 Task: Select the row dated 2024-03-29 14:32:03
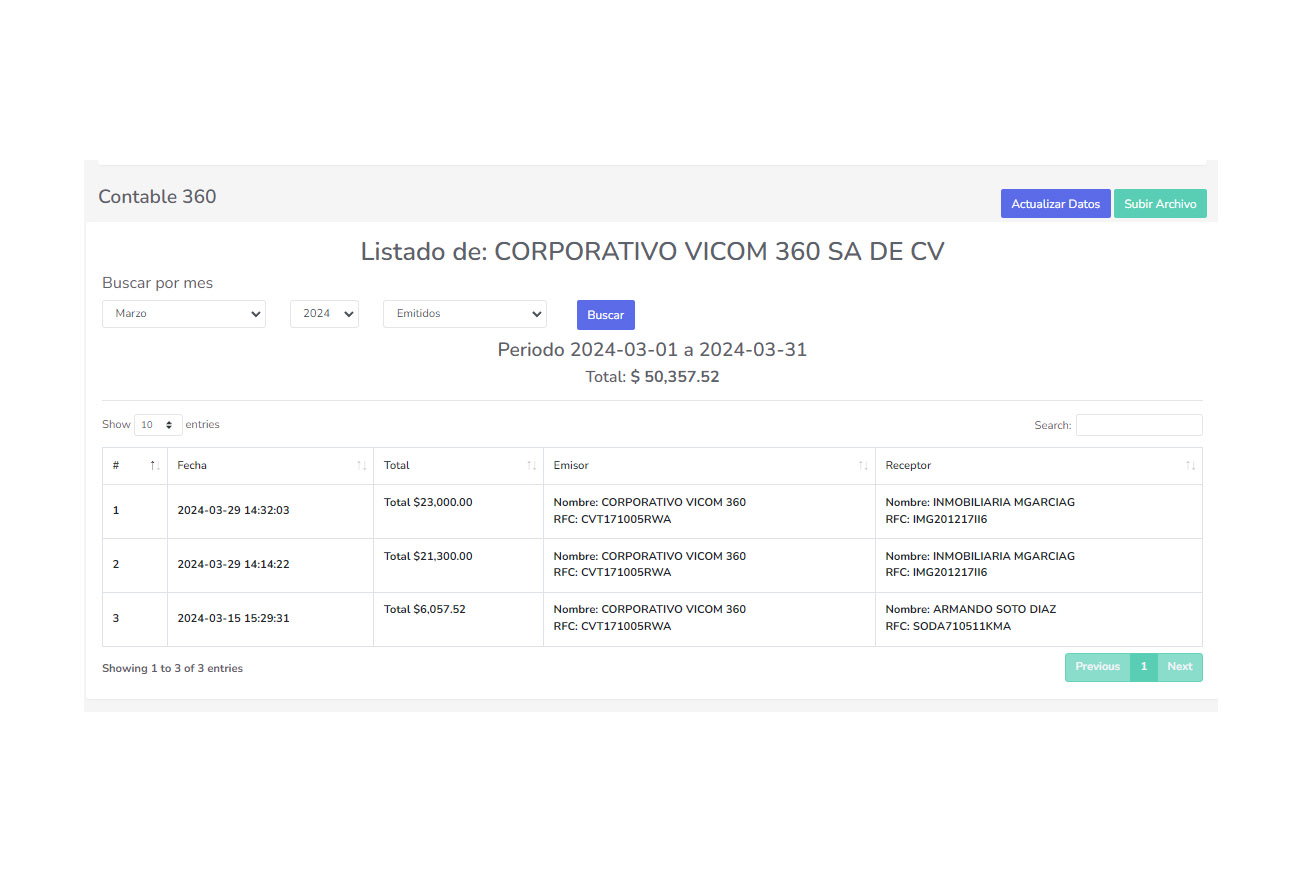tap(233, 511)
